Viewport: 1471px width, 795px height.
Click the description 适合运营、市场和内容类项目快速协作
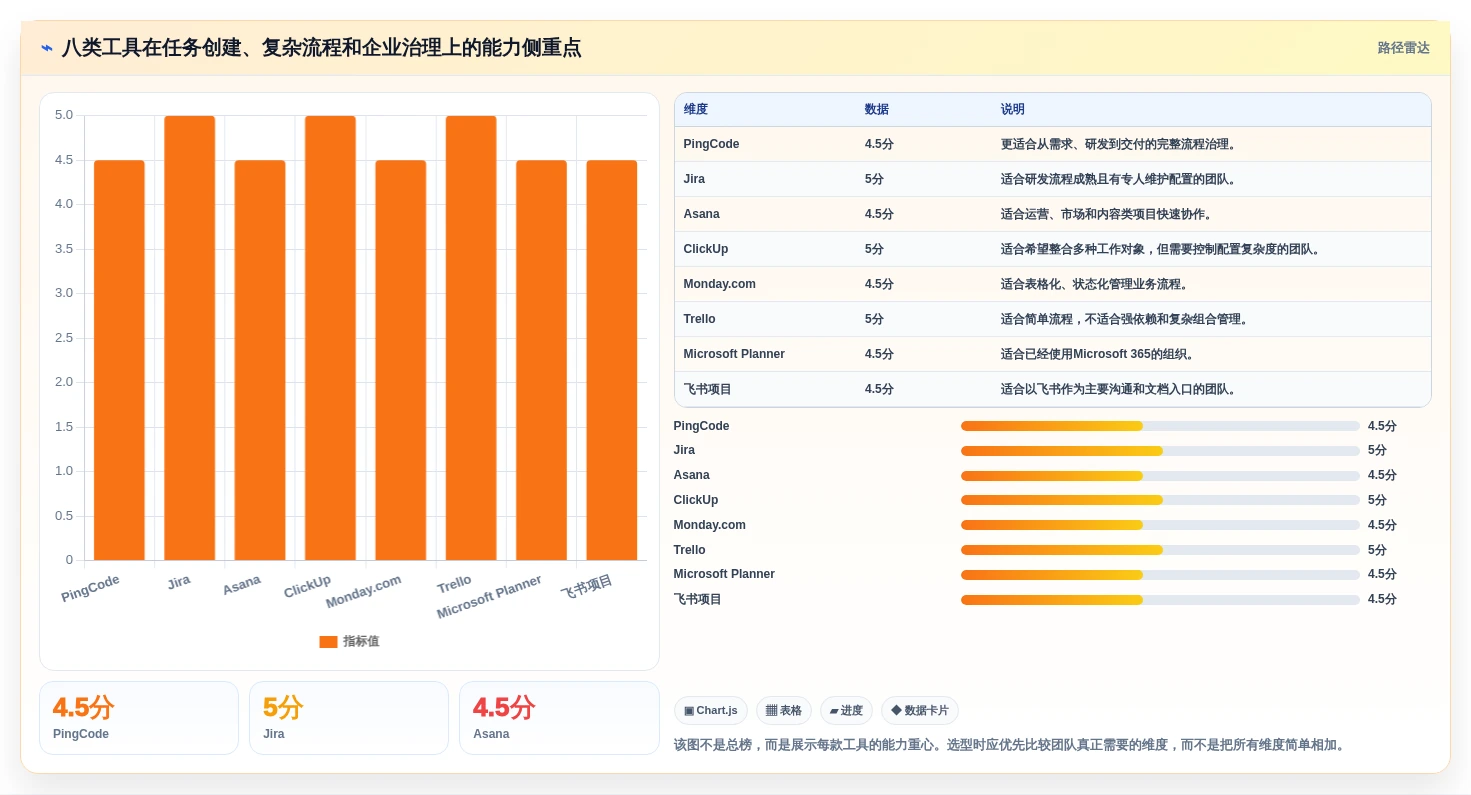[1107, 214]
